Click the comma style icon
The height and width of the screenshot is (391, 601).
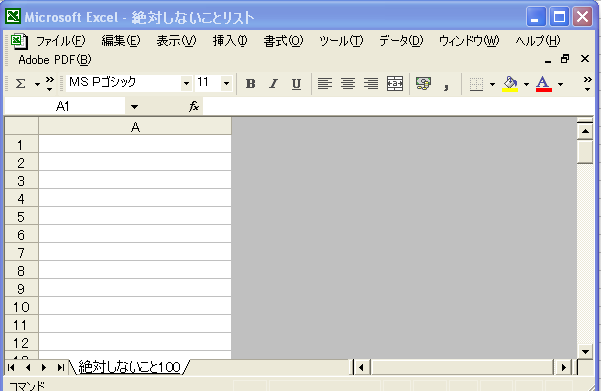(x=446, y=85)
